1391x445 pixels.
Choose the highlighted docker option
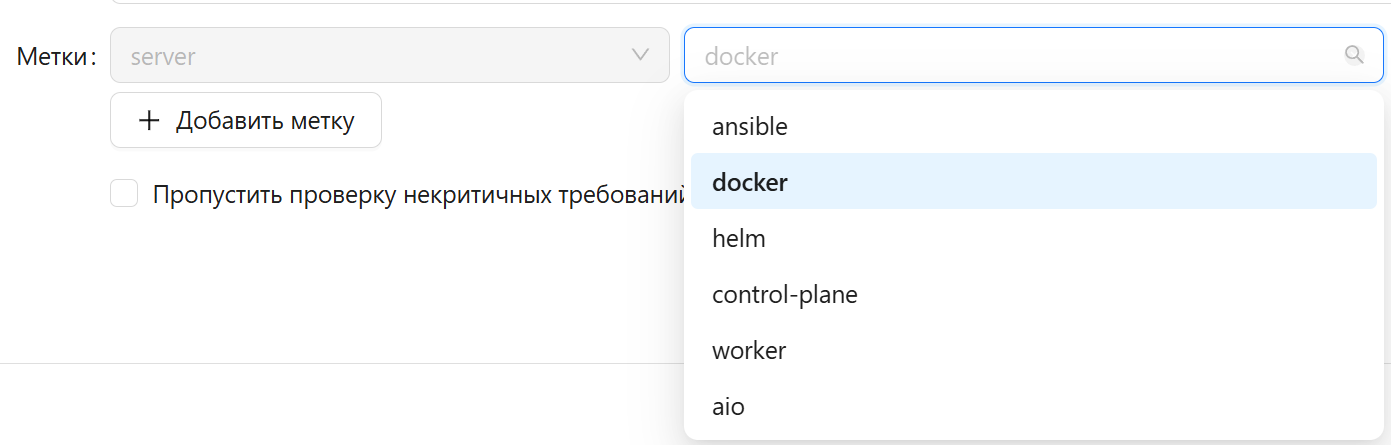coord(1033,182)
